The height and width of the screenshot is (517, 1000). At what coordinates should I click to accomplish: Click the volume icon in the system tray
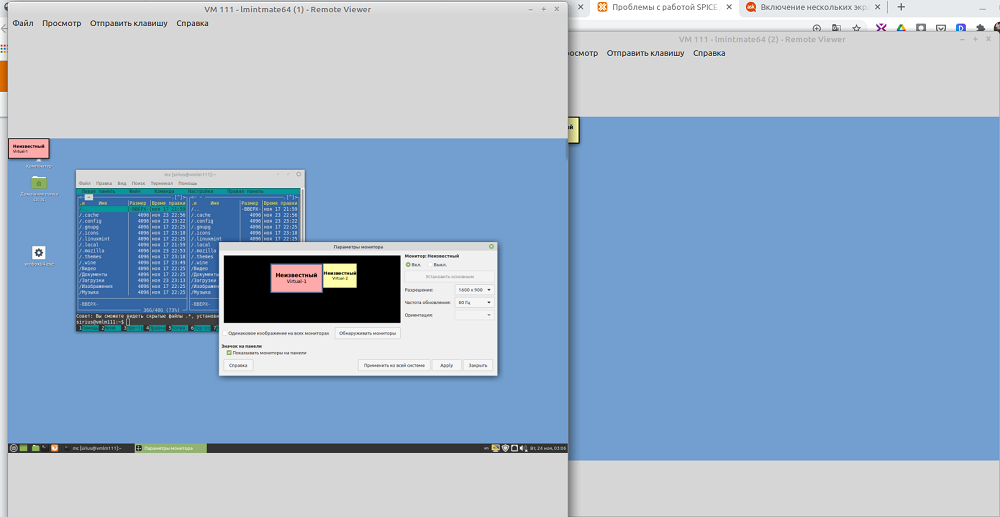pos(523,448)
